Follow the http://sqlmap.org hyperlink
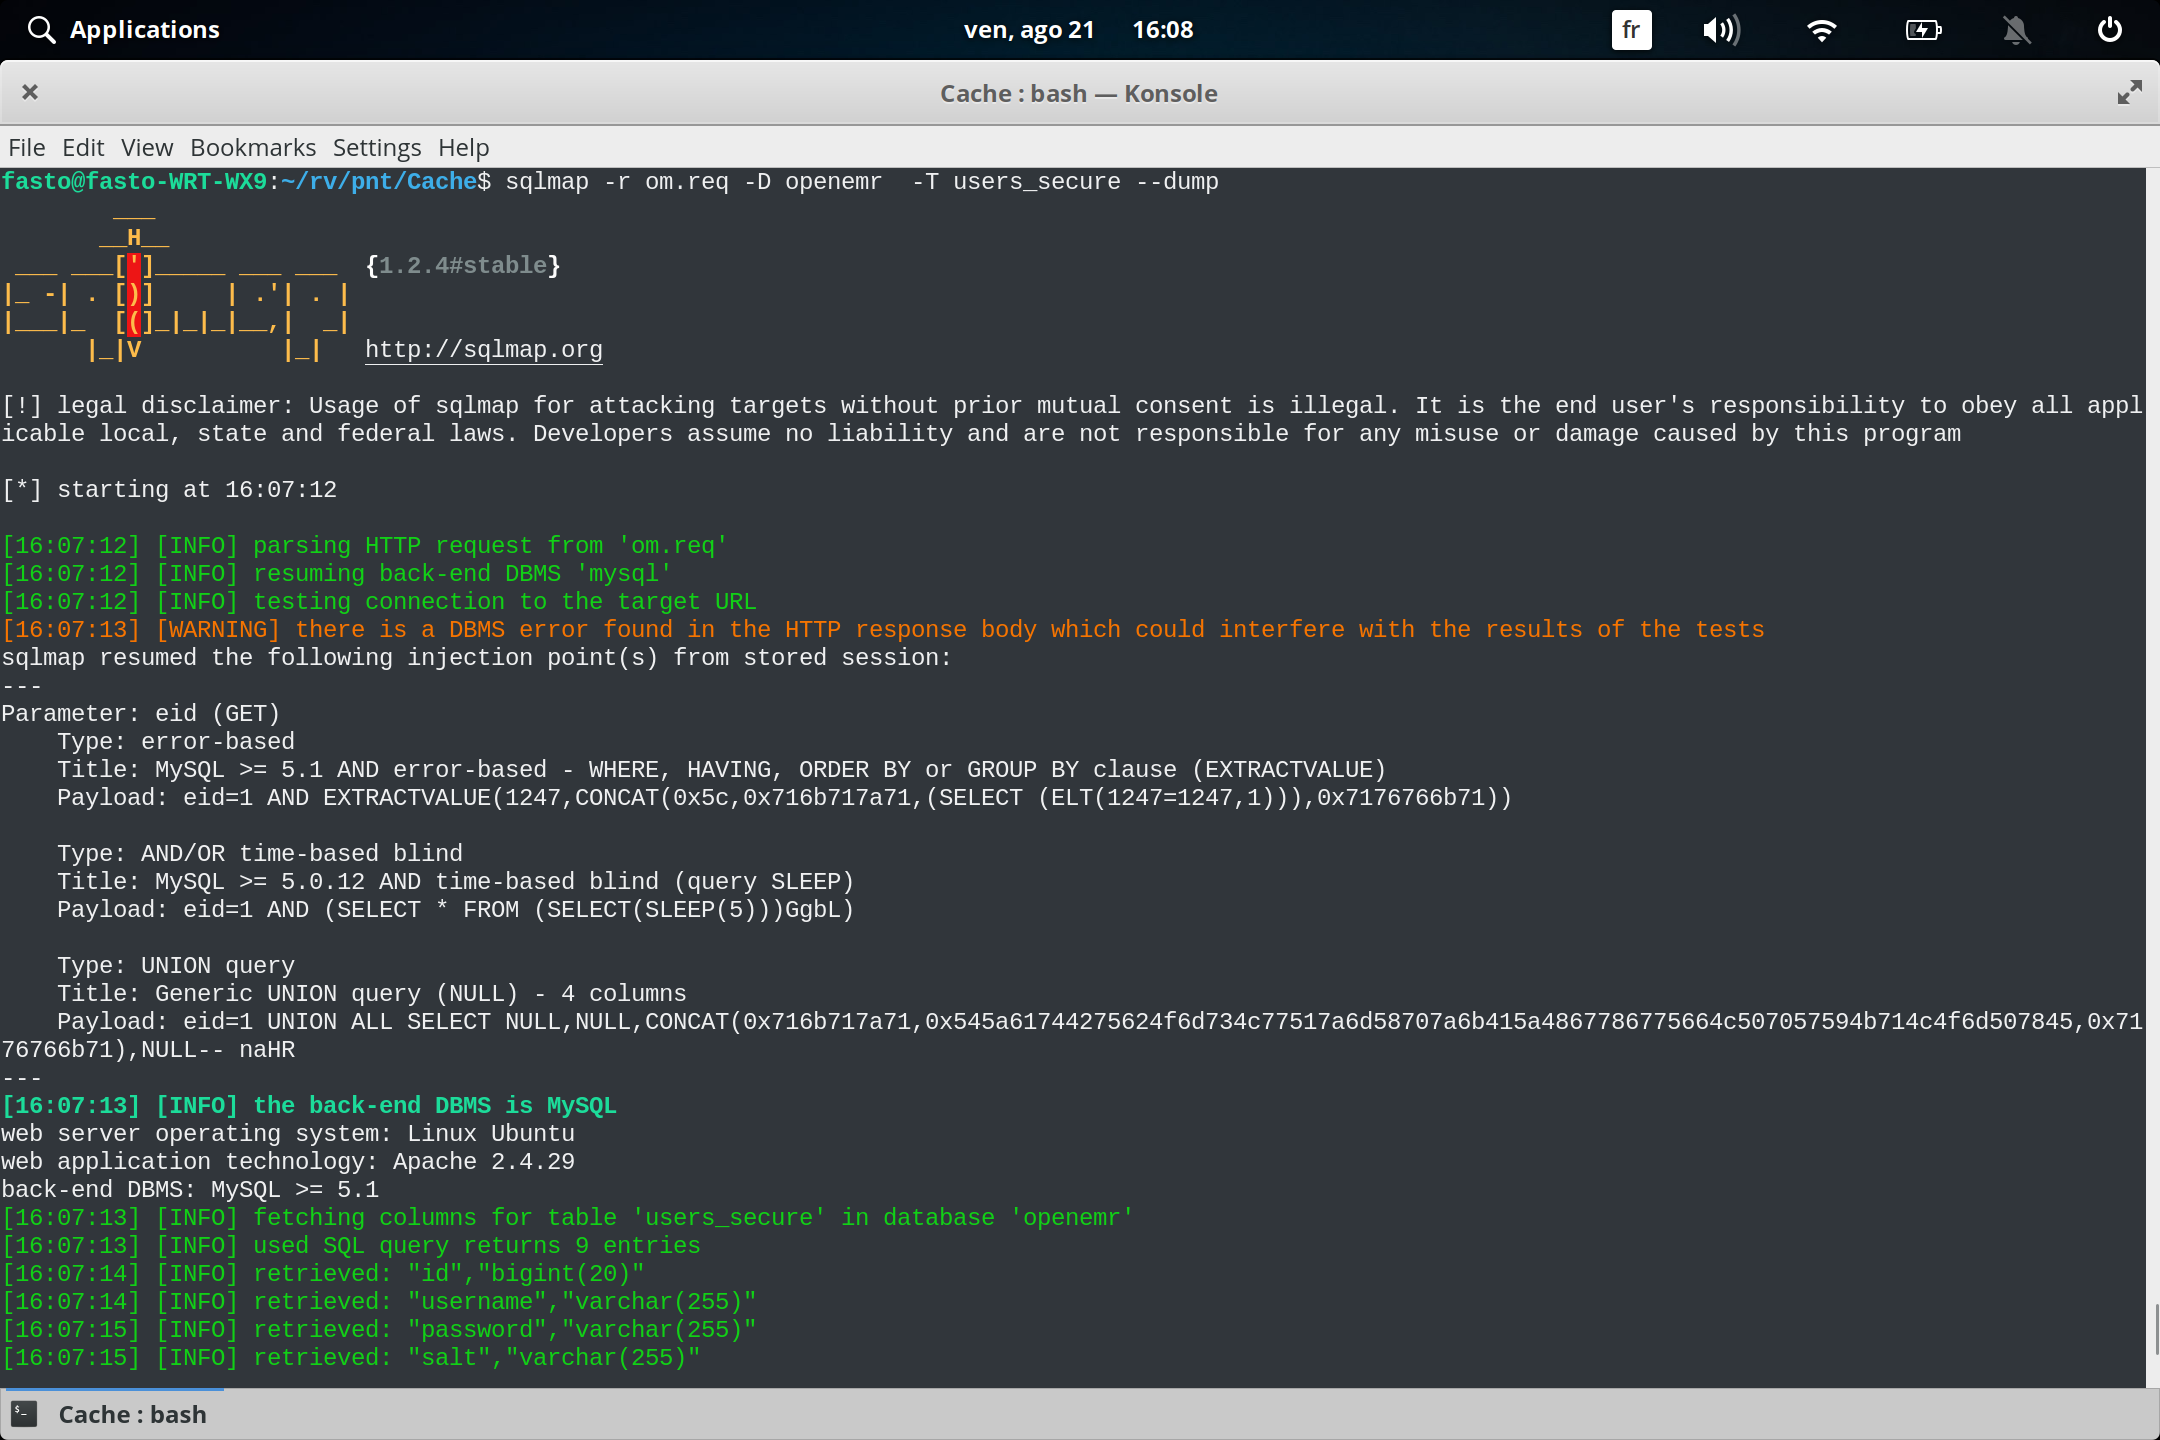 click(x=483, y=349)
